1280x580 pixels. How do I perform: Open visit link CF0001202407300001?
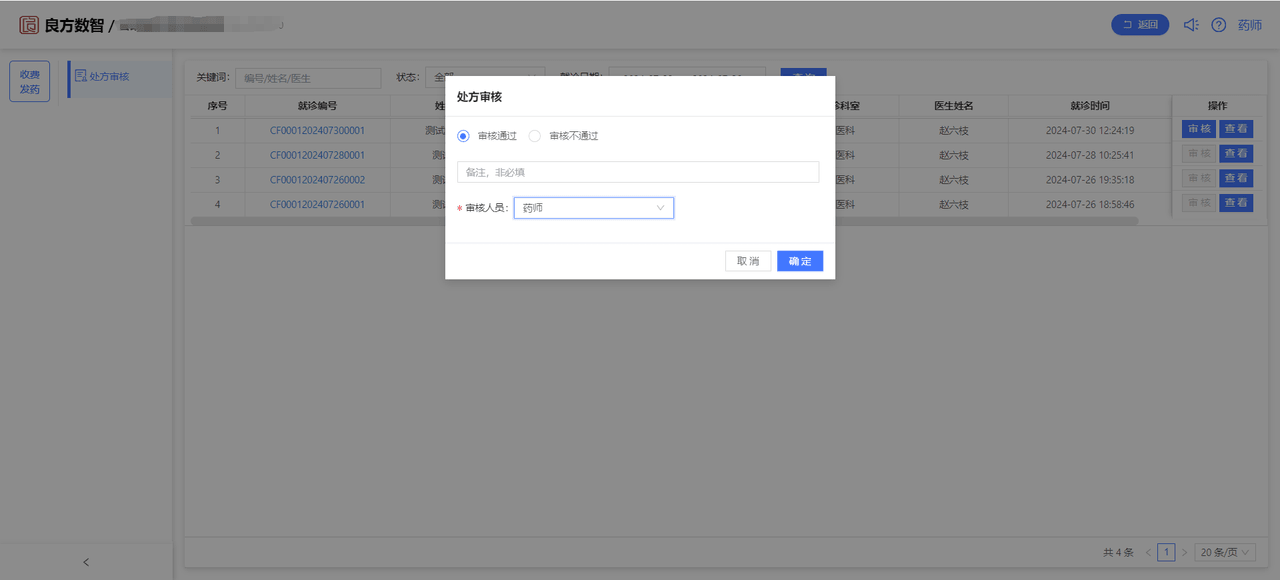(x=317, y=130)
